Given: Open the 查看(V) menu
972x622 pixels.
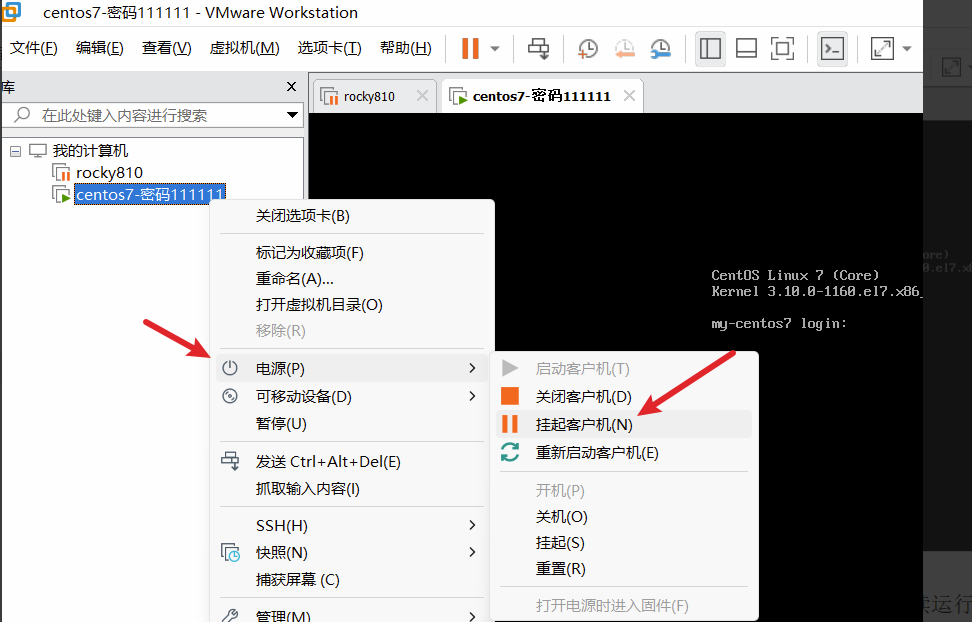Looking at the screenshot, I should [x=166, y=48].
